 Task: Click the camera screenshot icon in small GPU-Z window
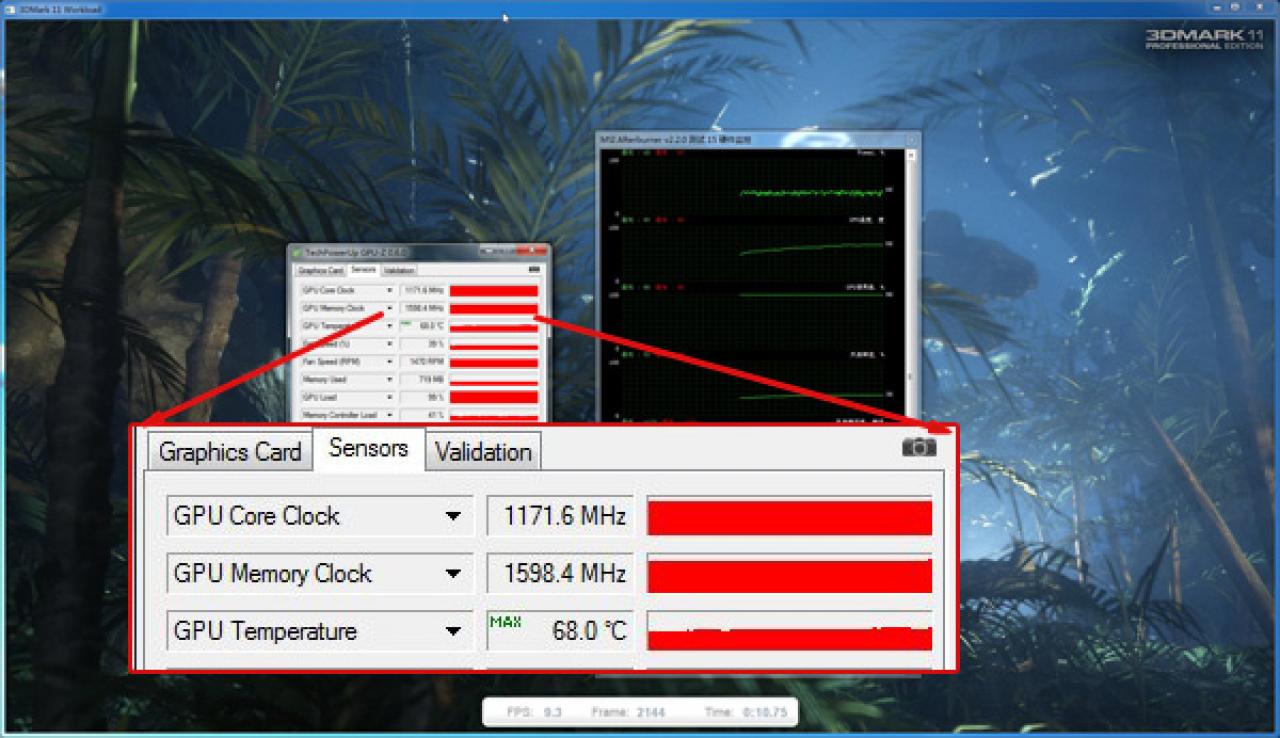click(x=534, y=269)
